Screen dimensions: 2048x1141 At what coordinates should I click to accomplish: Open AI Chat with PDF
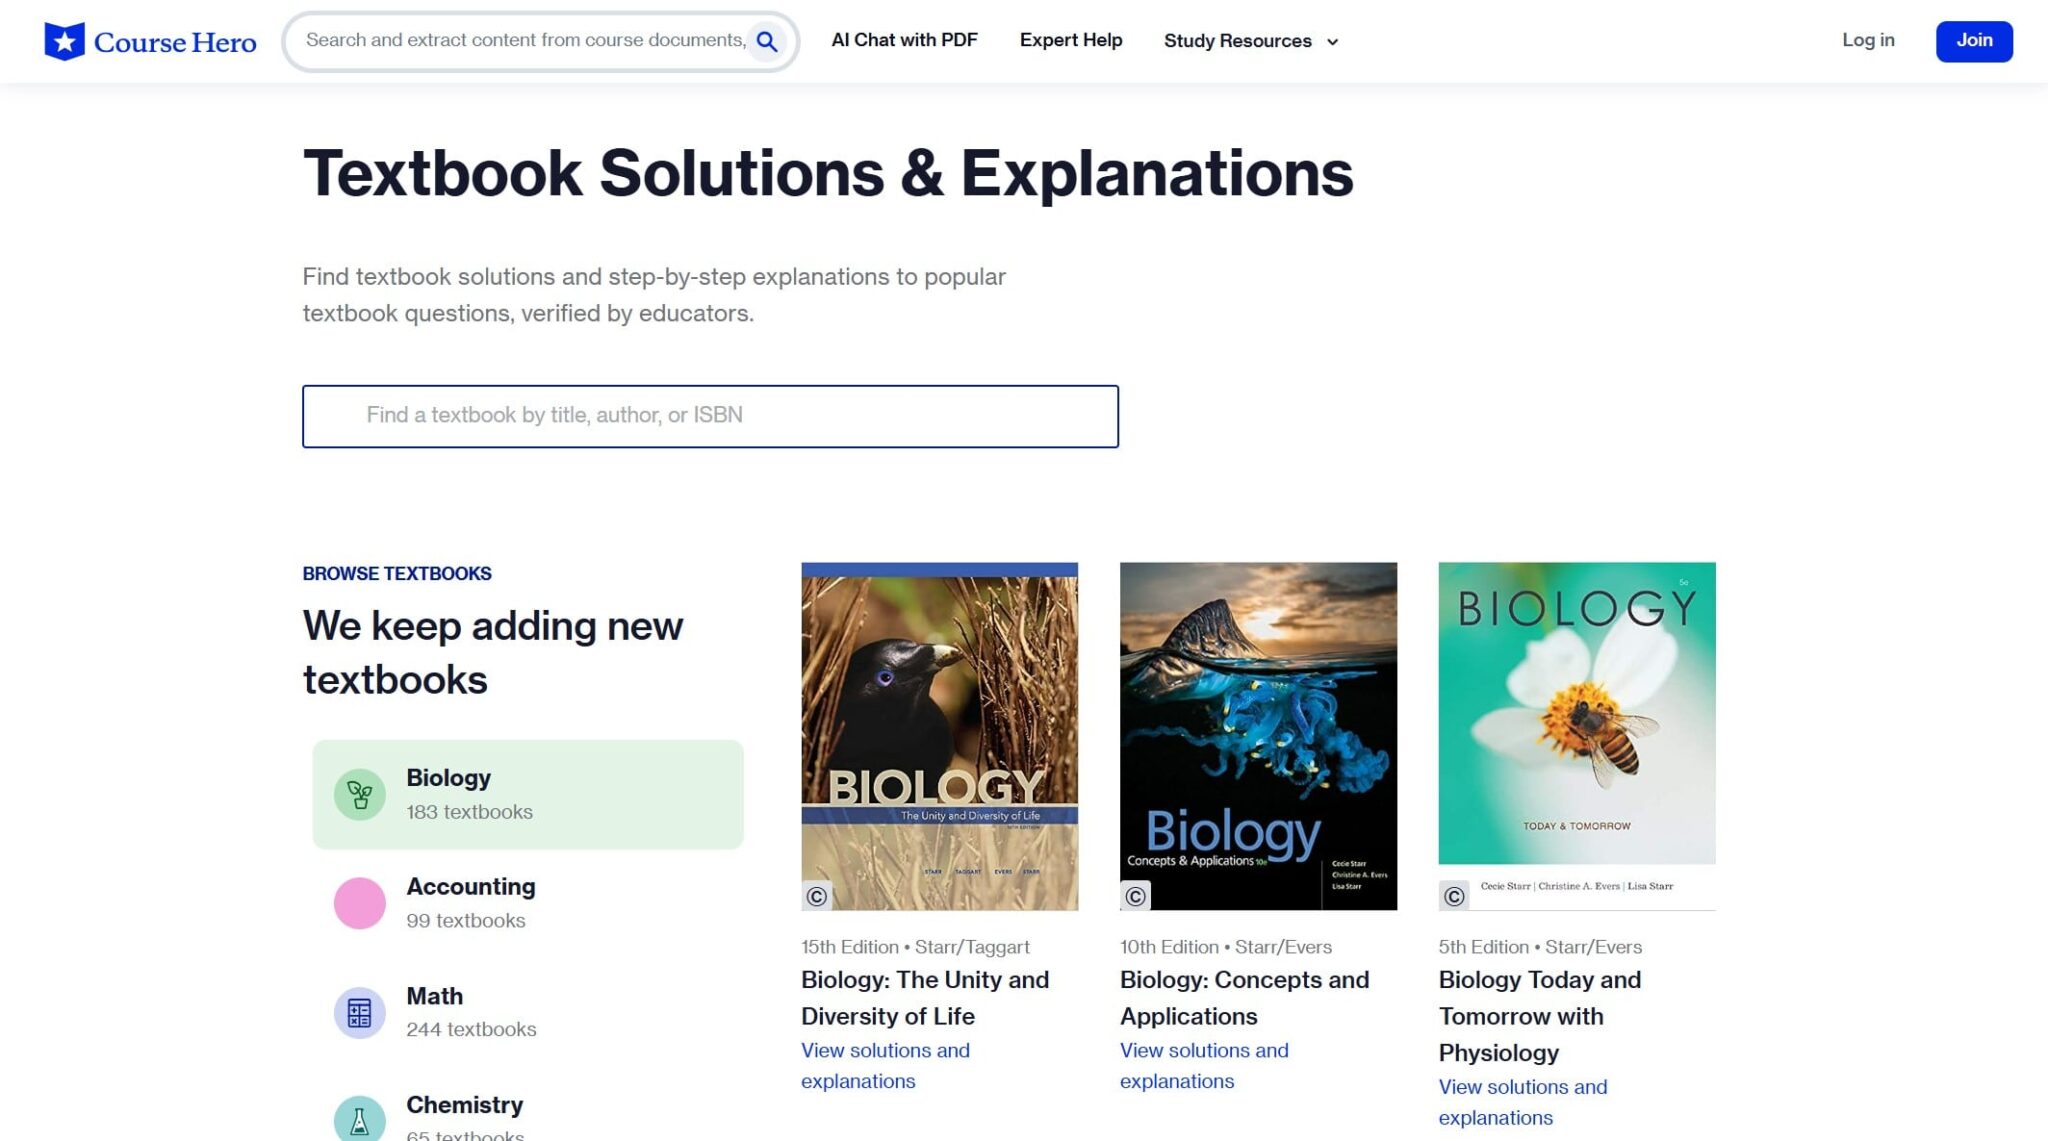[x=904, y=40]
